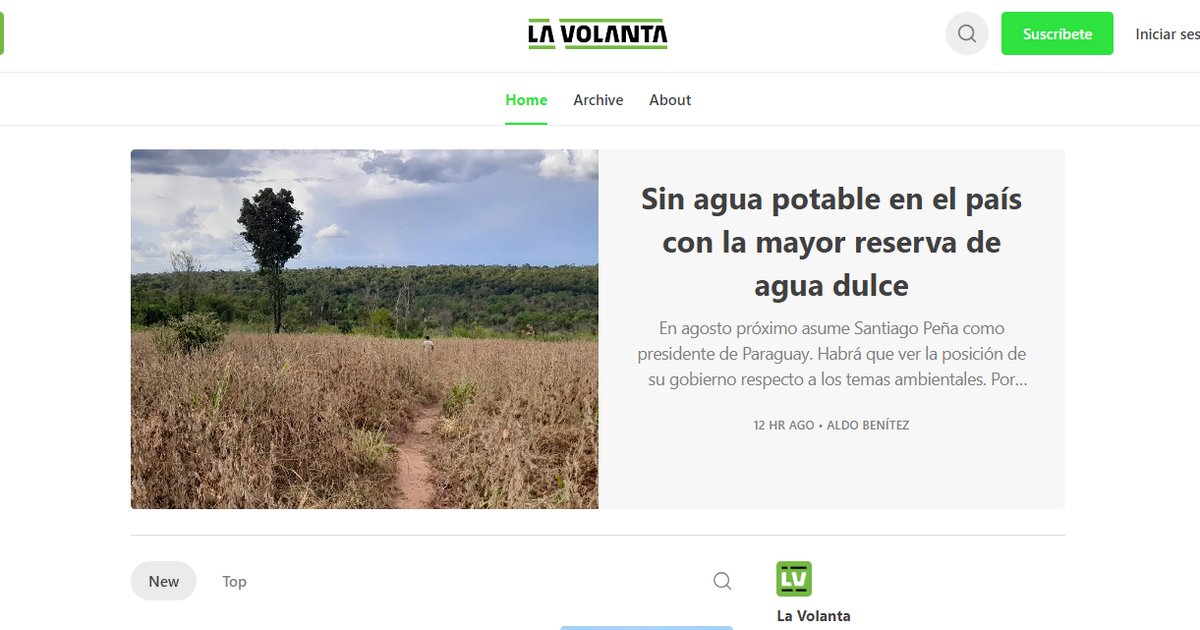Open the La Volanta masthead logo
Screen dimensions: 1200x630
[597, 33]
